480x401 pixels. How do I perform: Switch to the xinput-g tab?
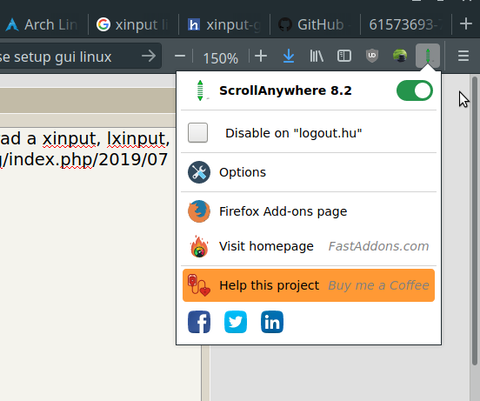click(224, 25)
